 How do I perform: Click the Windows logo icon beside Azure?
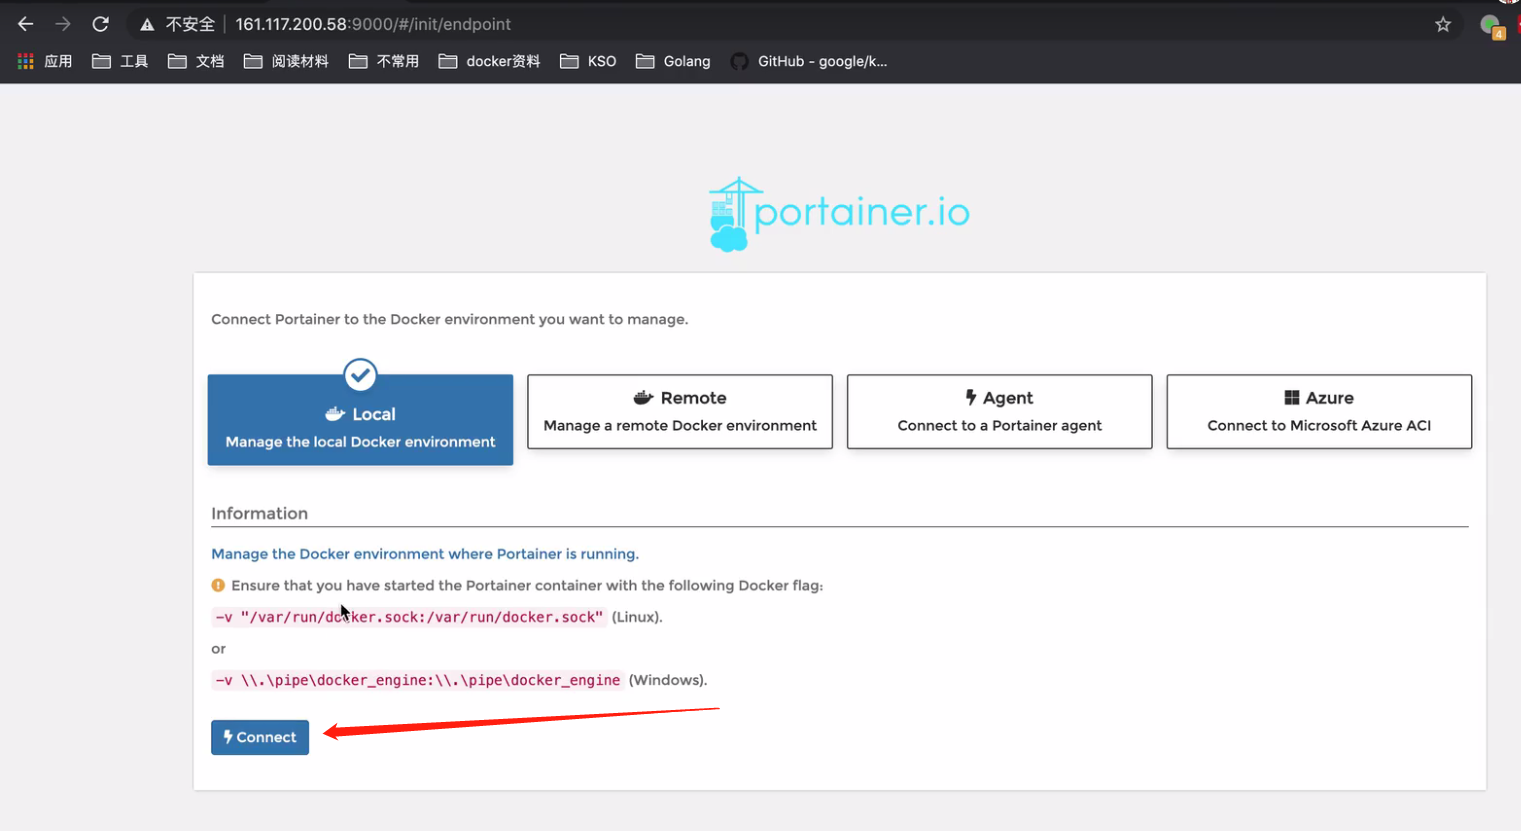1292,398
